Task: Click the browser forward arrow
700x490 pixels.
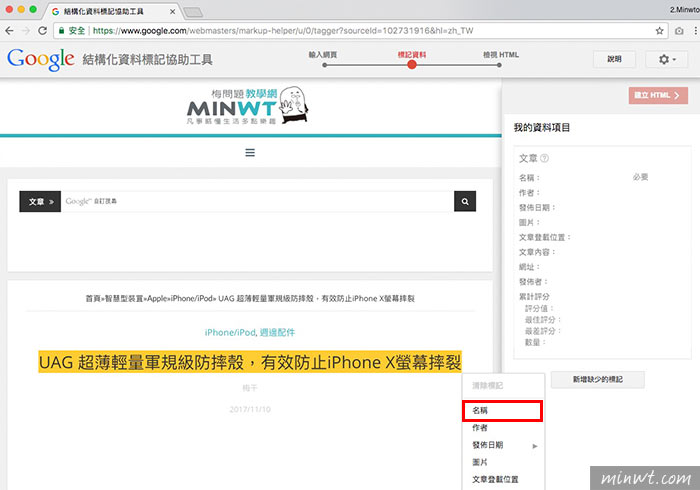Action: pos(26,31)
